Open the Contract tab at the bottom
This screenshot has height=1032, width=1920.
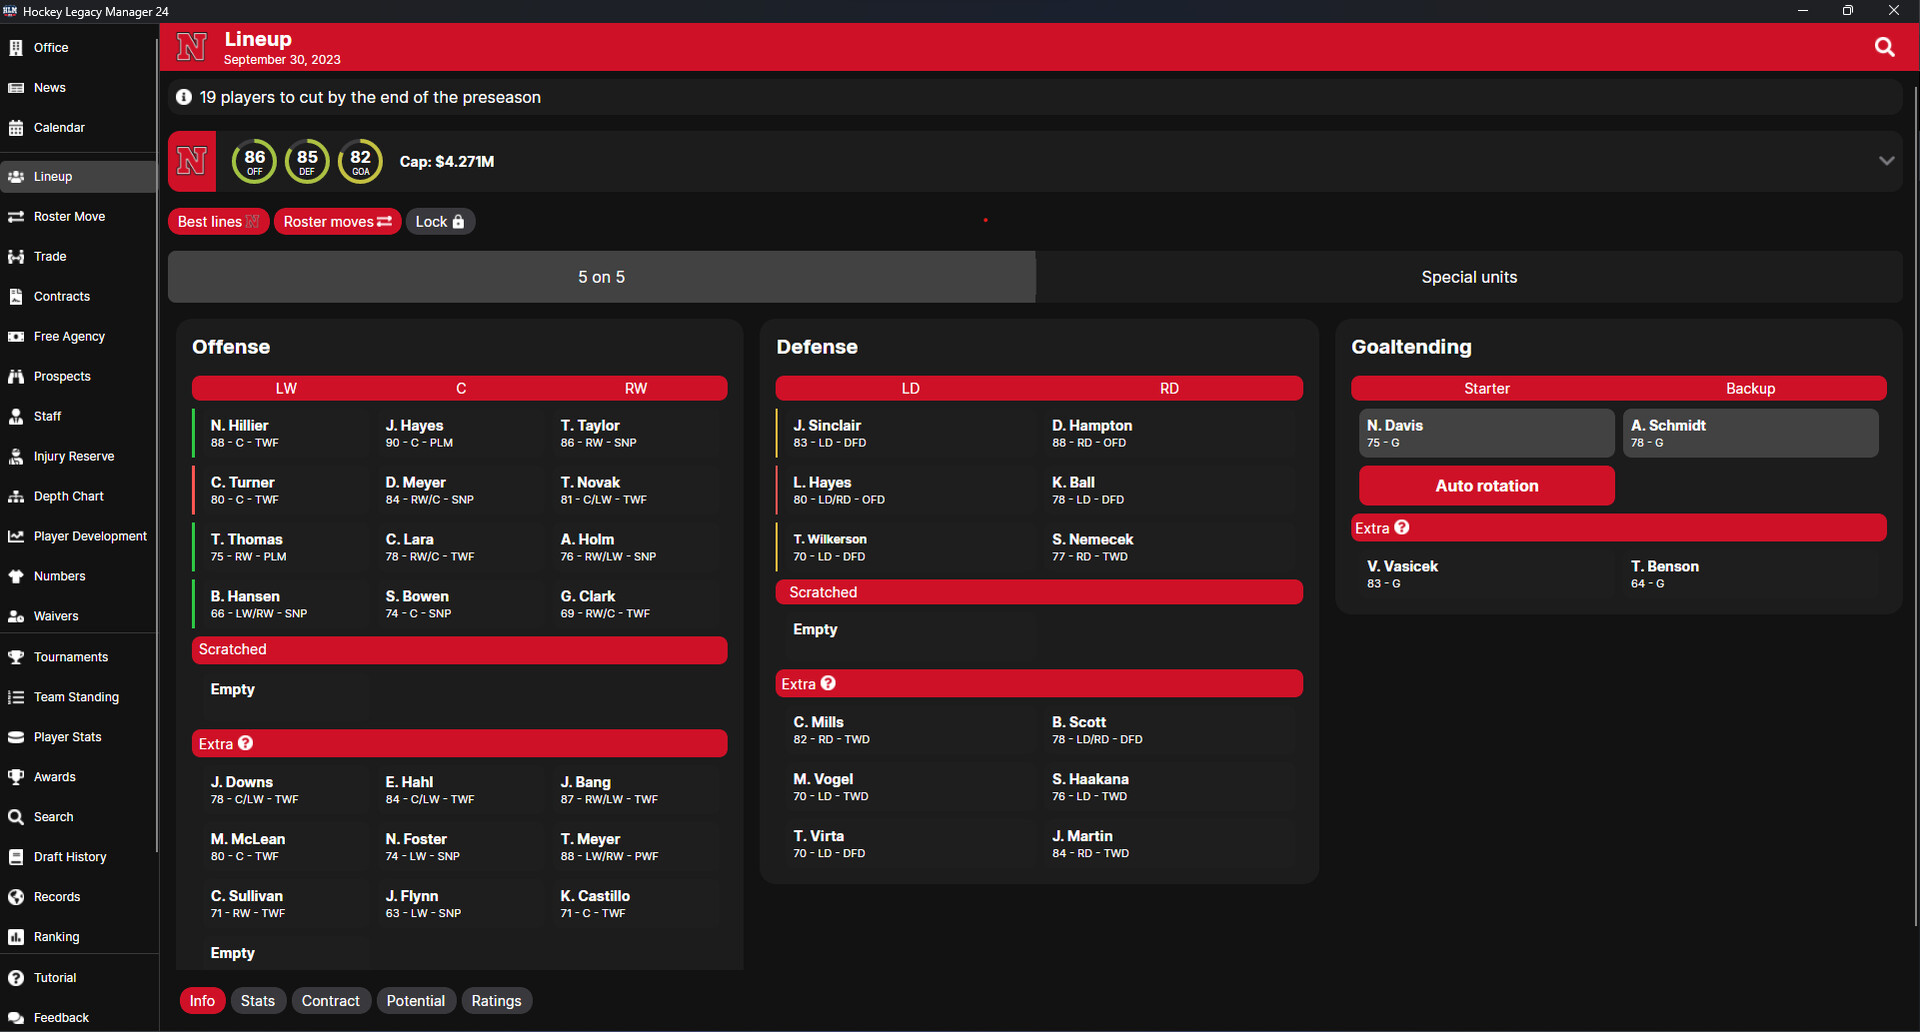331,1000
